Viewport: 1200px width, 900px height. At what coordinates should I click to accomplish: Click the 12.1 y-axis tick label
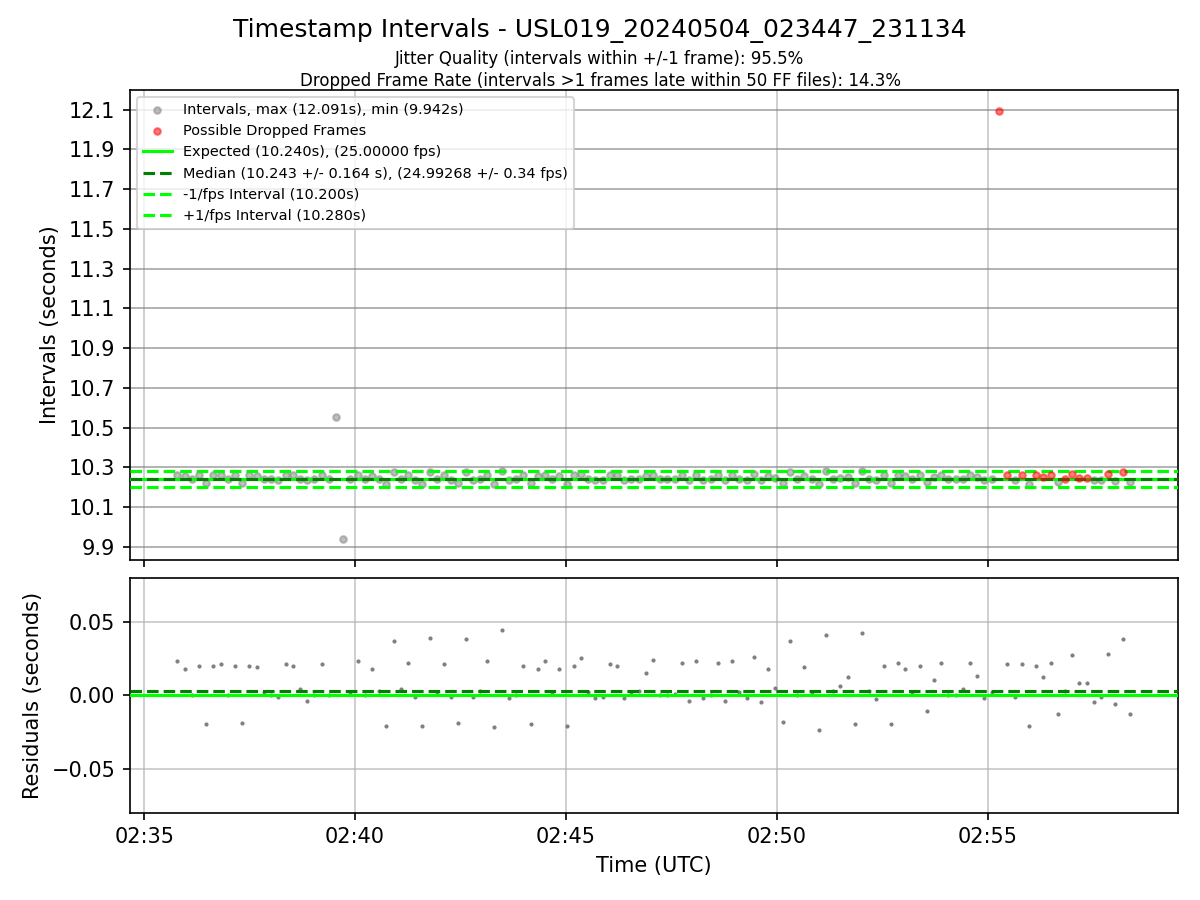93,110
